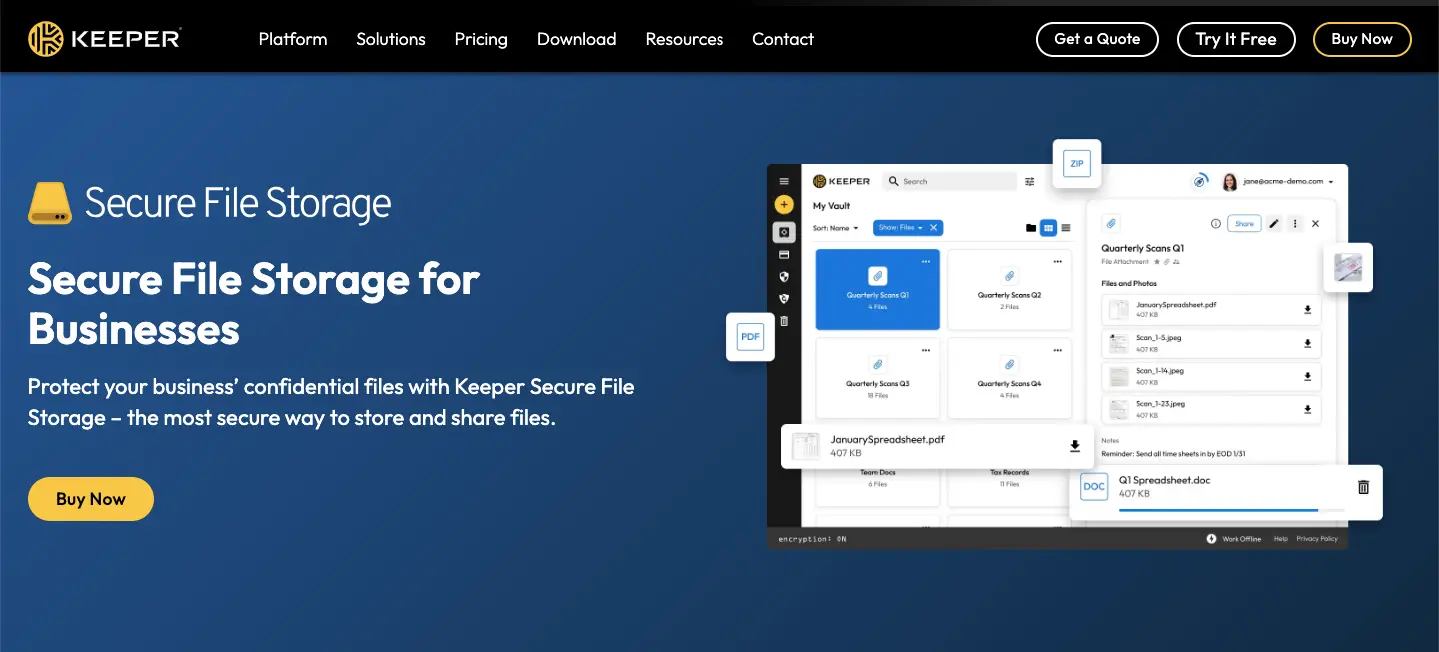
Task: Click the Scan_1-5.jpeg thumbnail
Action: (1118, 343)
